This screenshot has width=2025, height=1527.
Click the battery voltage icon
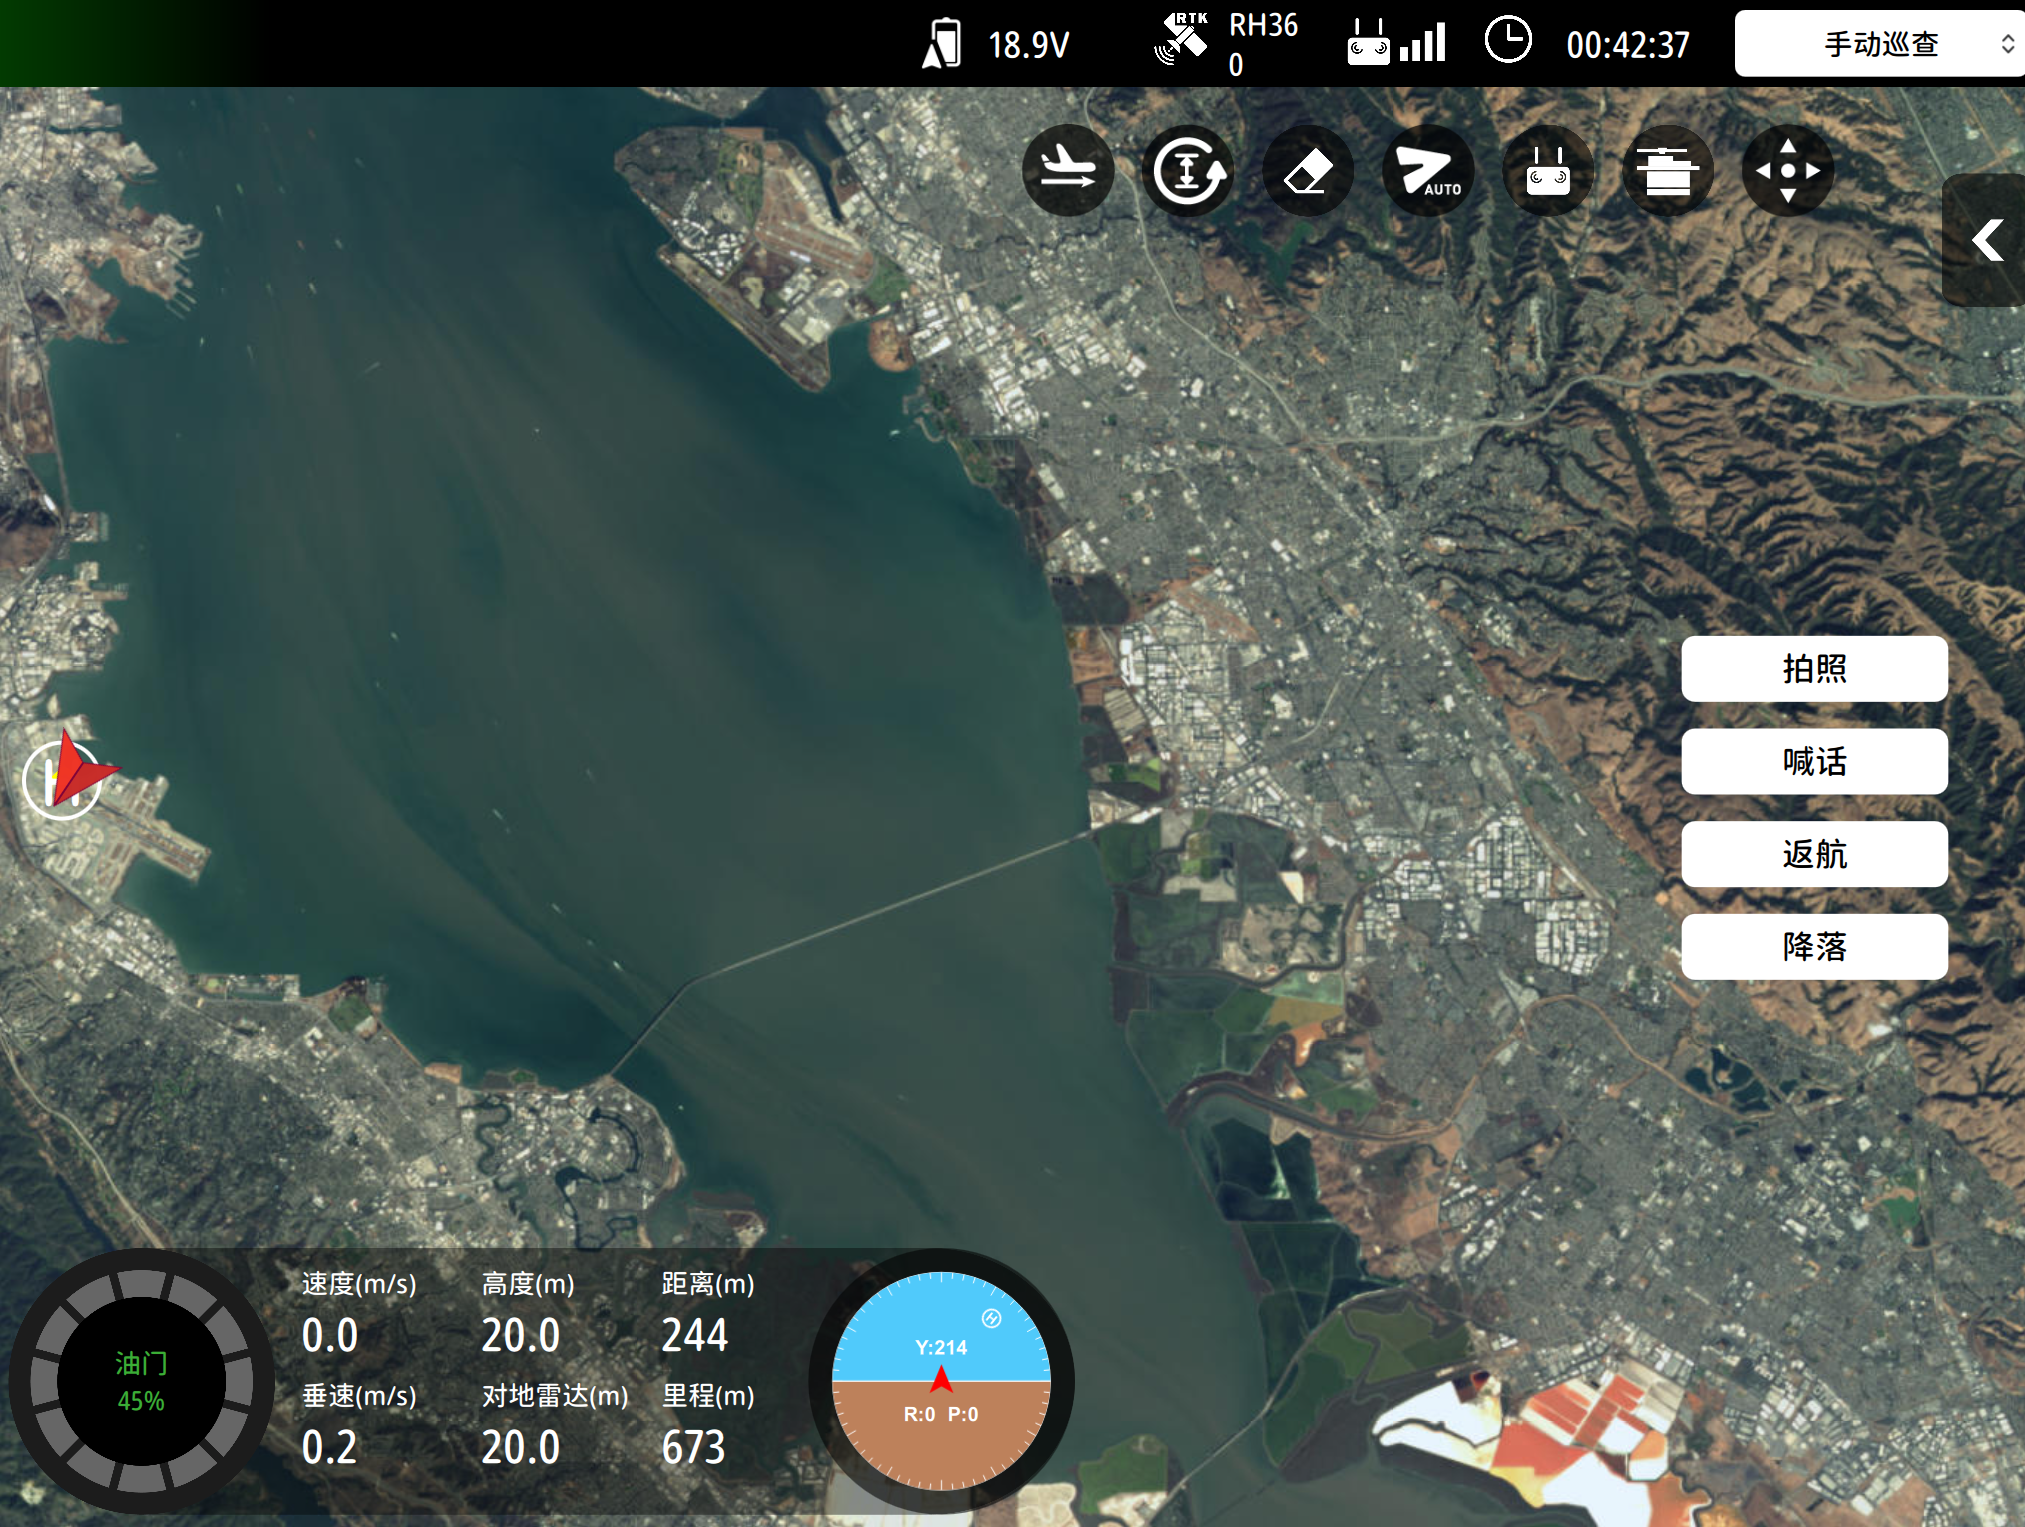coord(942,44)
